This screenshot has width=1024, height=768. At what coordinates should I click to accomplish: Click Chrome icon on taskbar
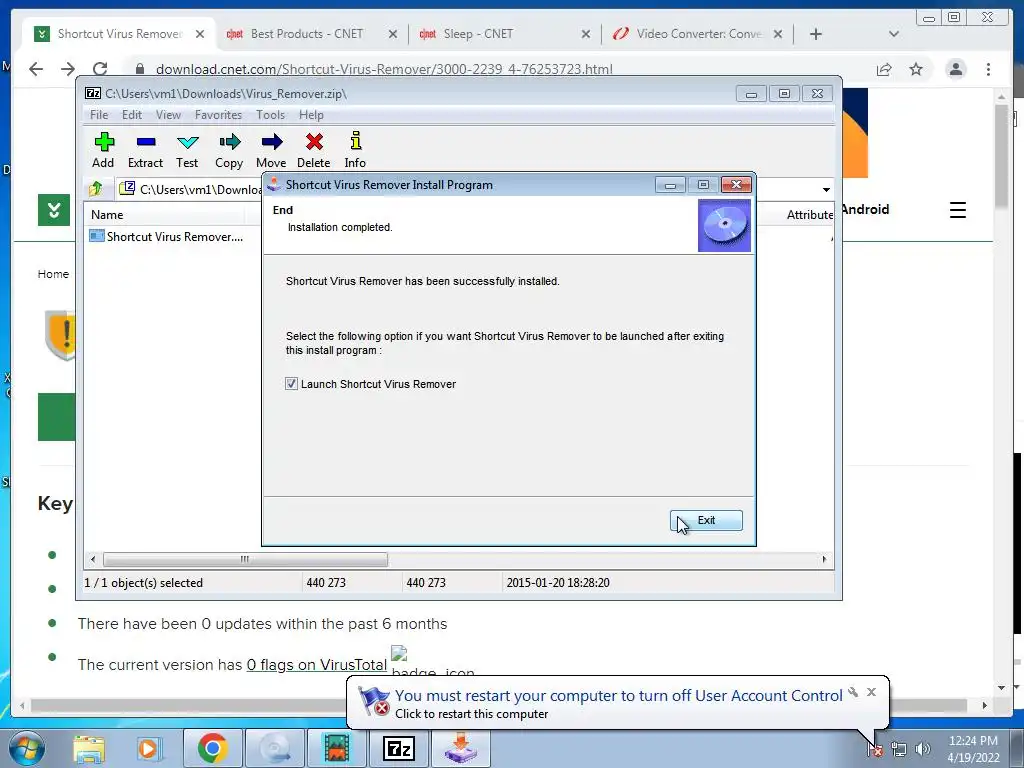pyautogui.click(x=212, y=748)
